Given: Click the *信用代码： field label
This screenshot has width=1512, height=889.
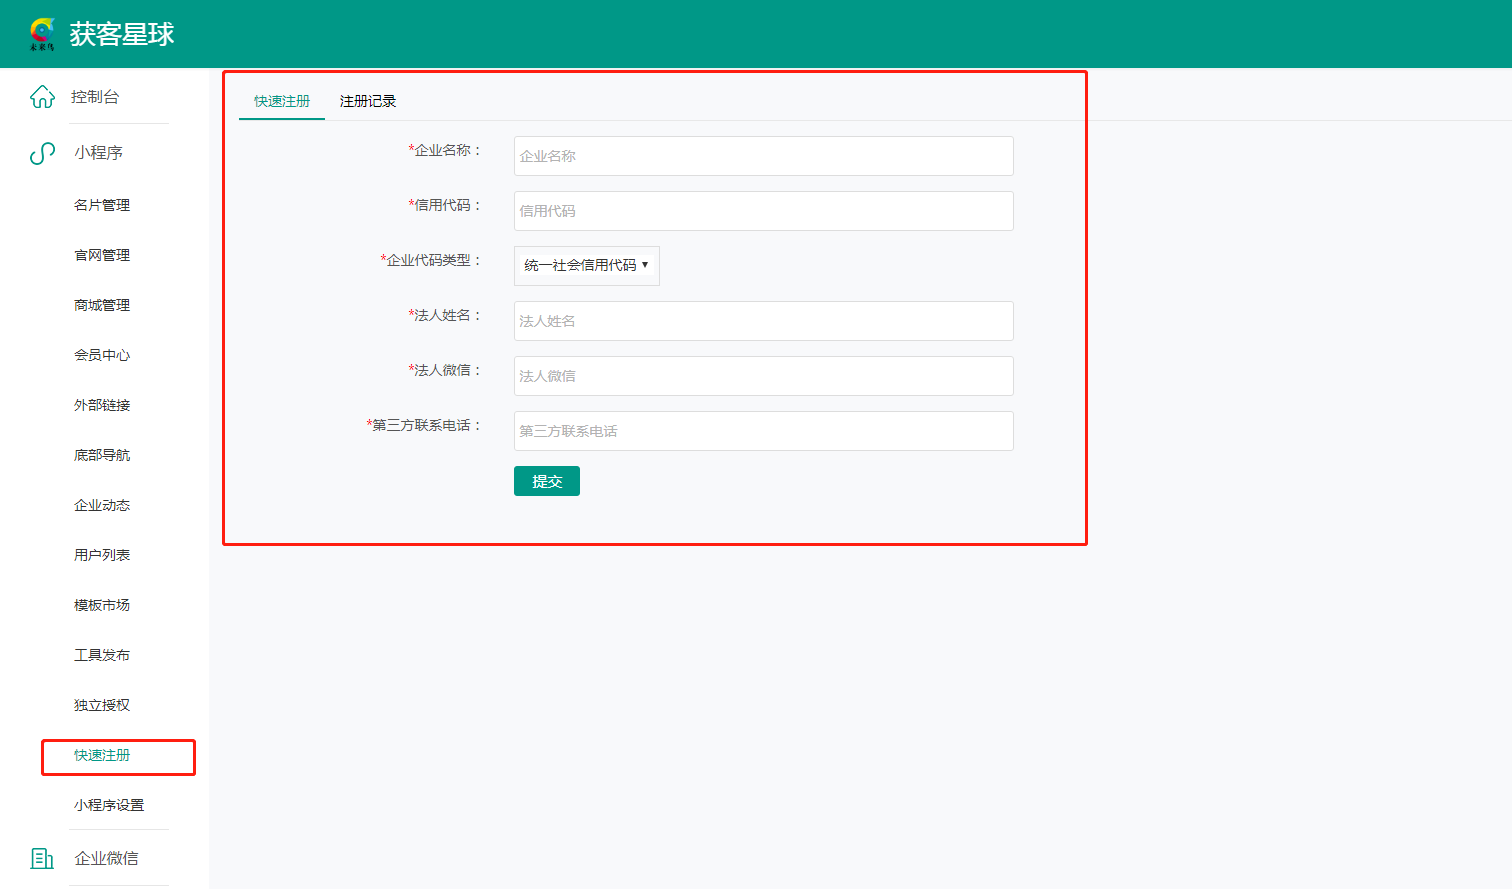Looking at the screenshot, I should click(x=445, y=205).
